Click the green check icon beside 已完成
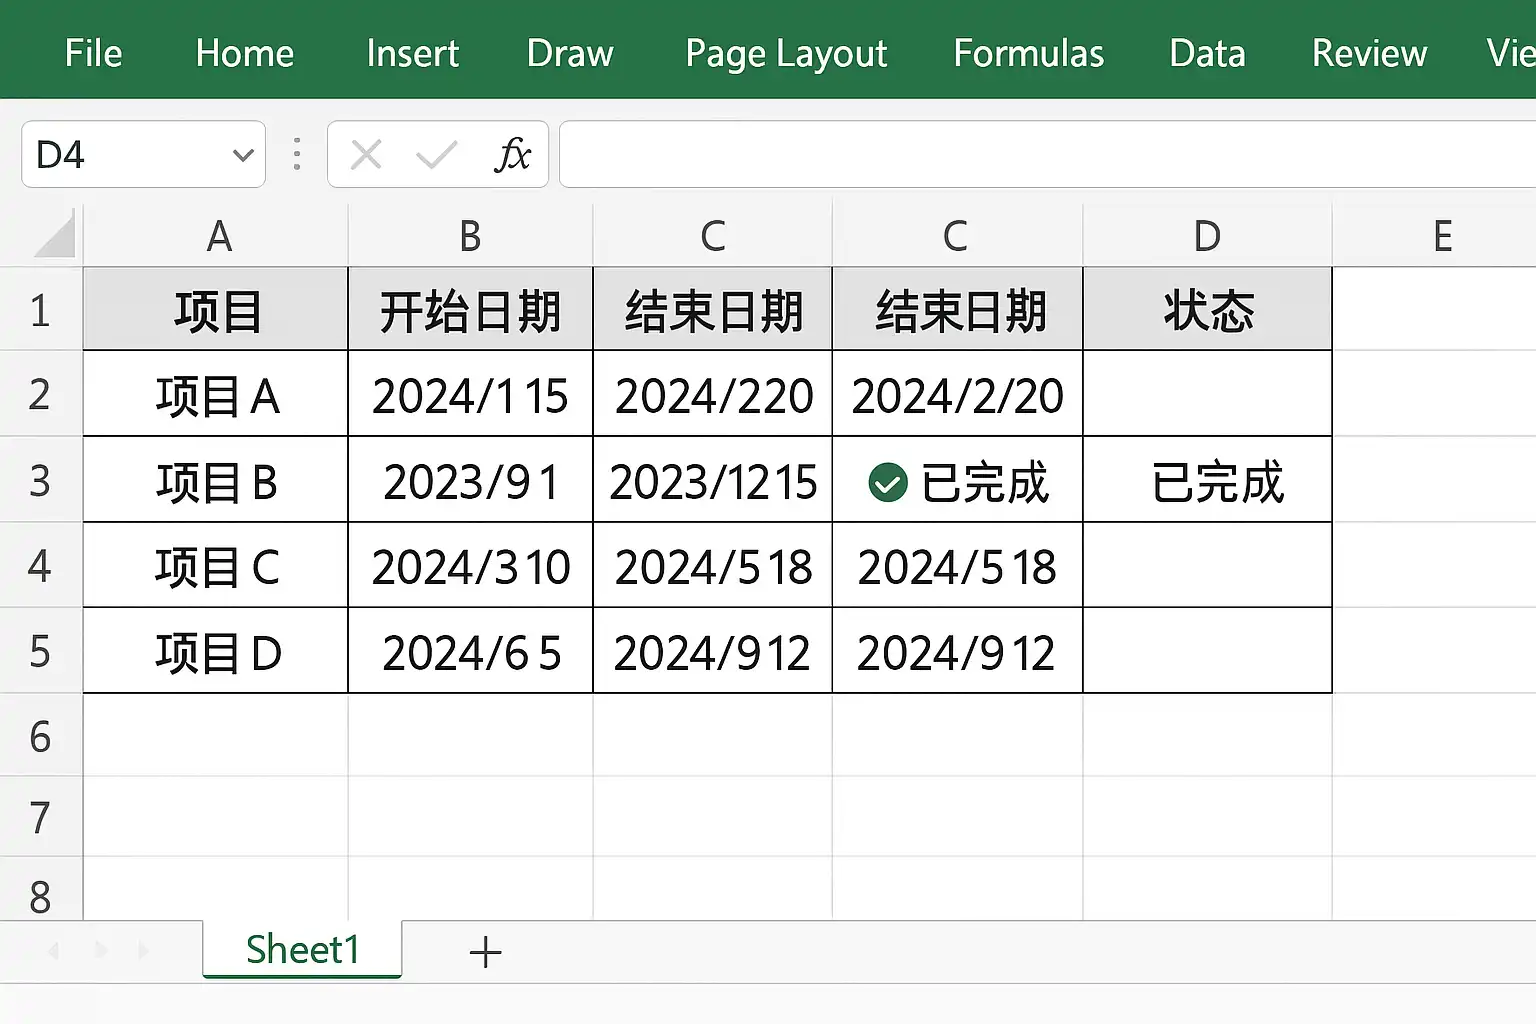 coord(887,483)
